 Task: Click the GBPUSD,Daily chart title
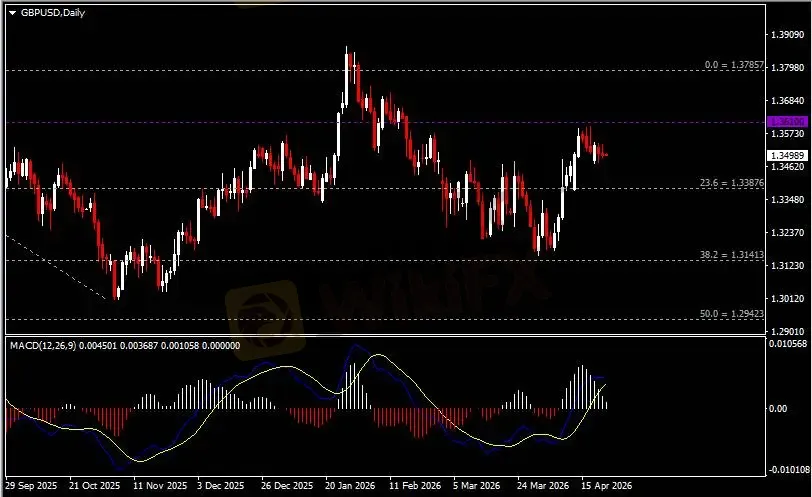point(53,12)
